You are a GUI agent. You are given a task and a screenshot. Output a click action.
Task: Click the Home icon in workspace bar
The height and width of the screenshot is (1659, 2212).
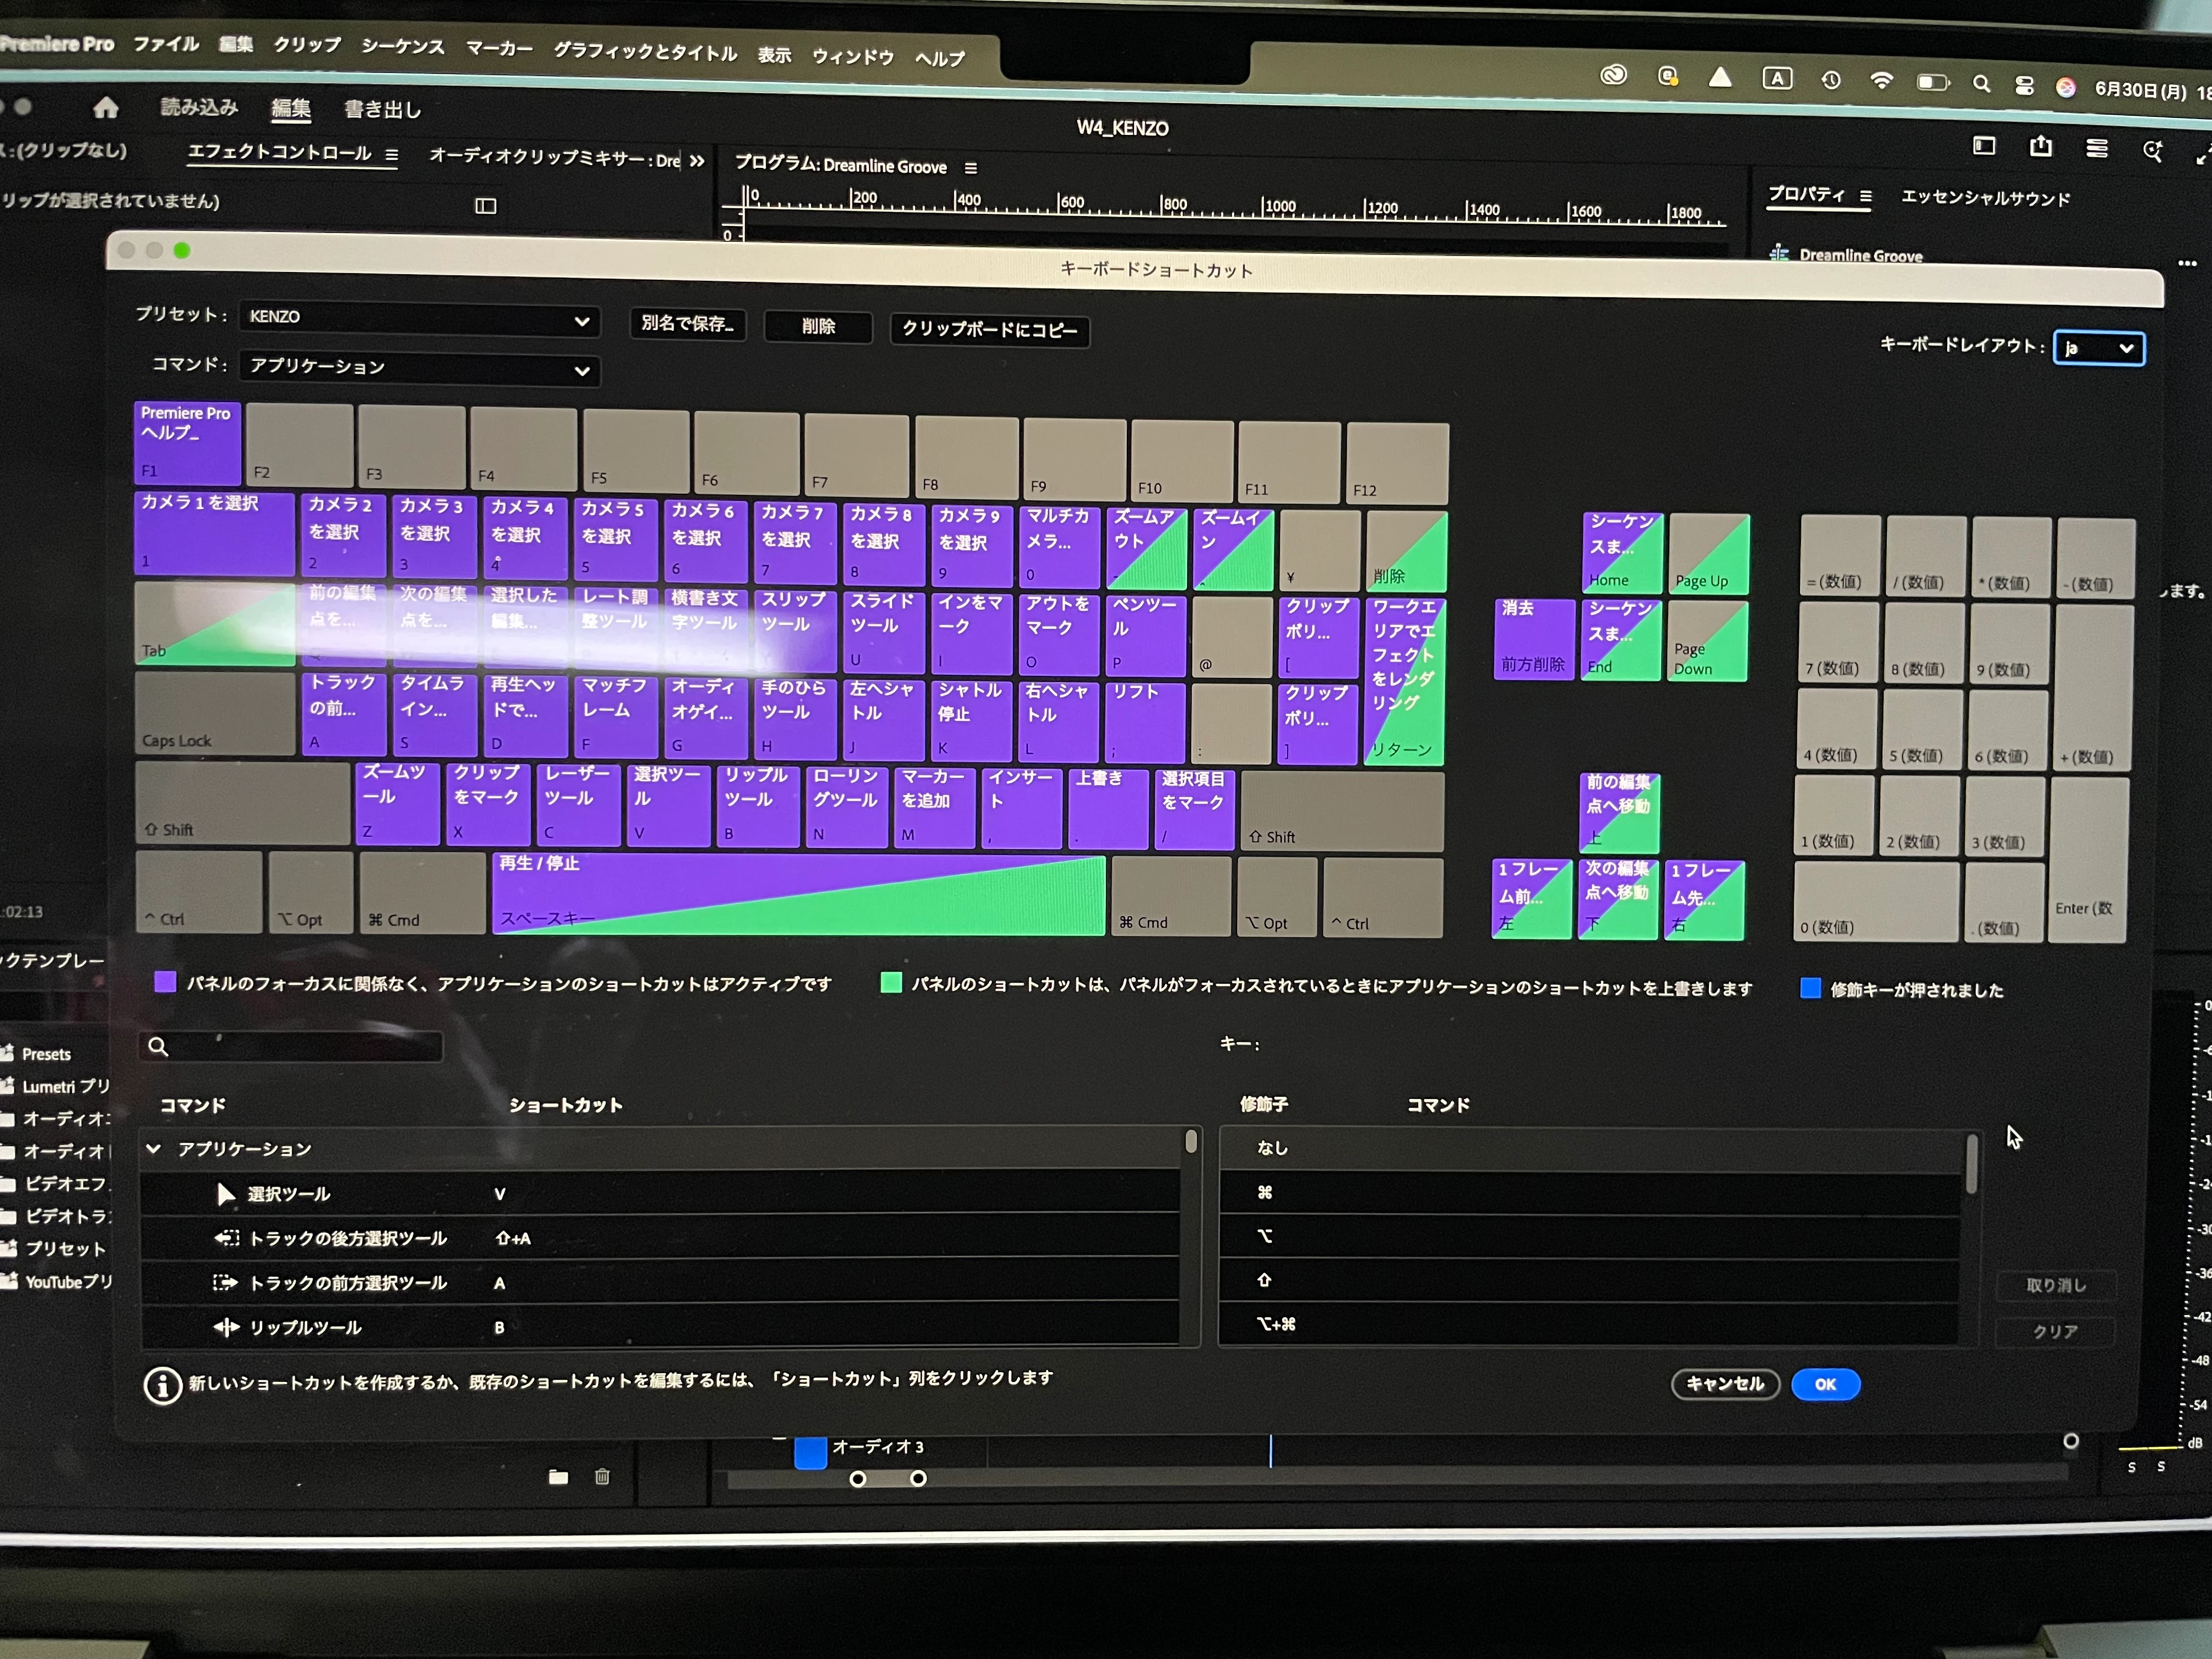tap(106, 107)
